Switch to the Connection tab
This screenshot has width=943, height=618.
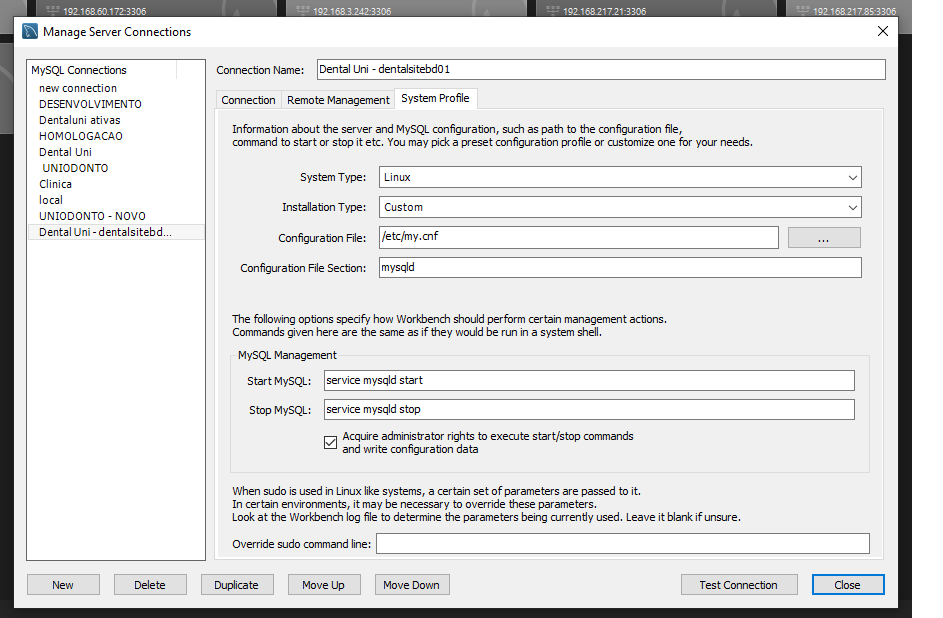(x=248, y=100)
